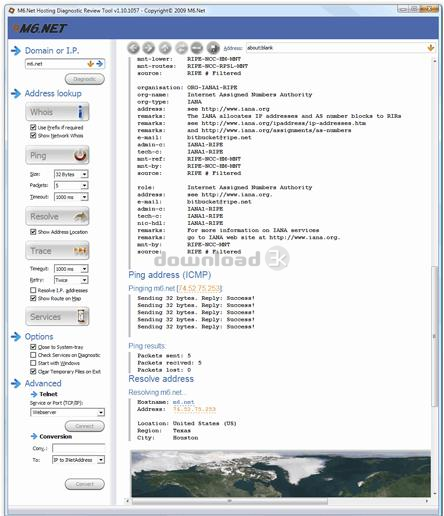
Task: Open the 74.52.75.253 link in Pinging header
Action: click(x=199, y=288)
